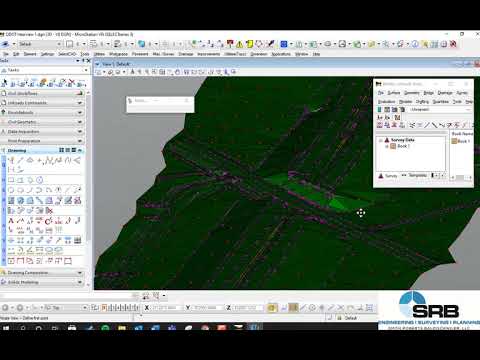Expand the Drawing Composition task group
Viewport: 480px width, 360px height.
pyautogui.click(x=42, y=273)
